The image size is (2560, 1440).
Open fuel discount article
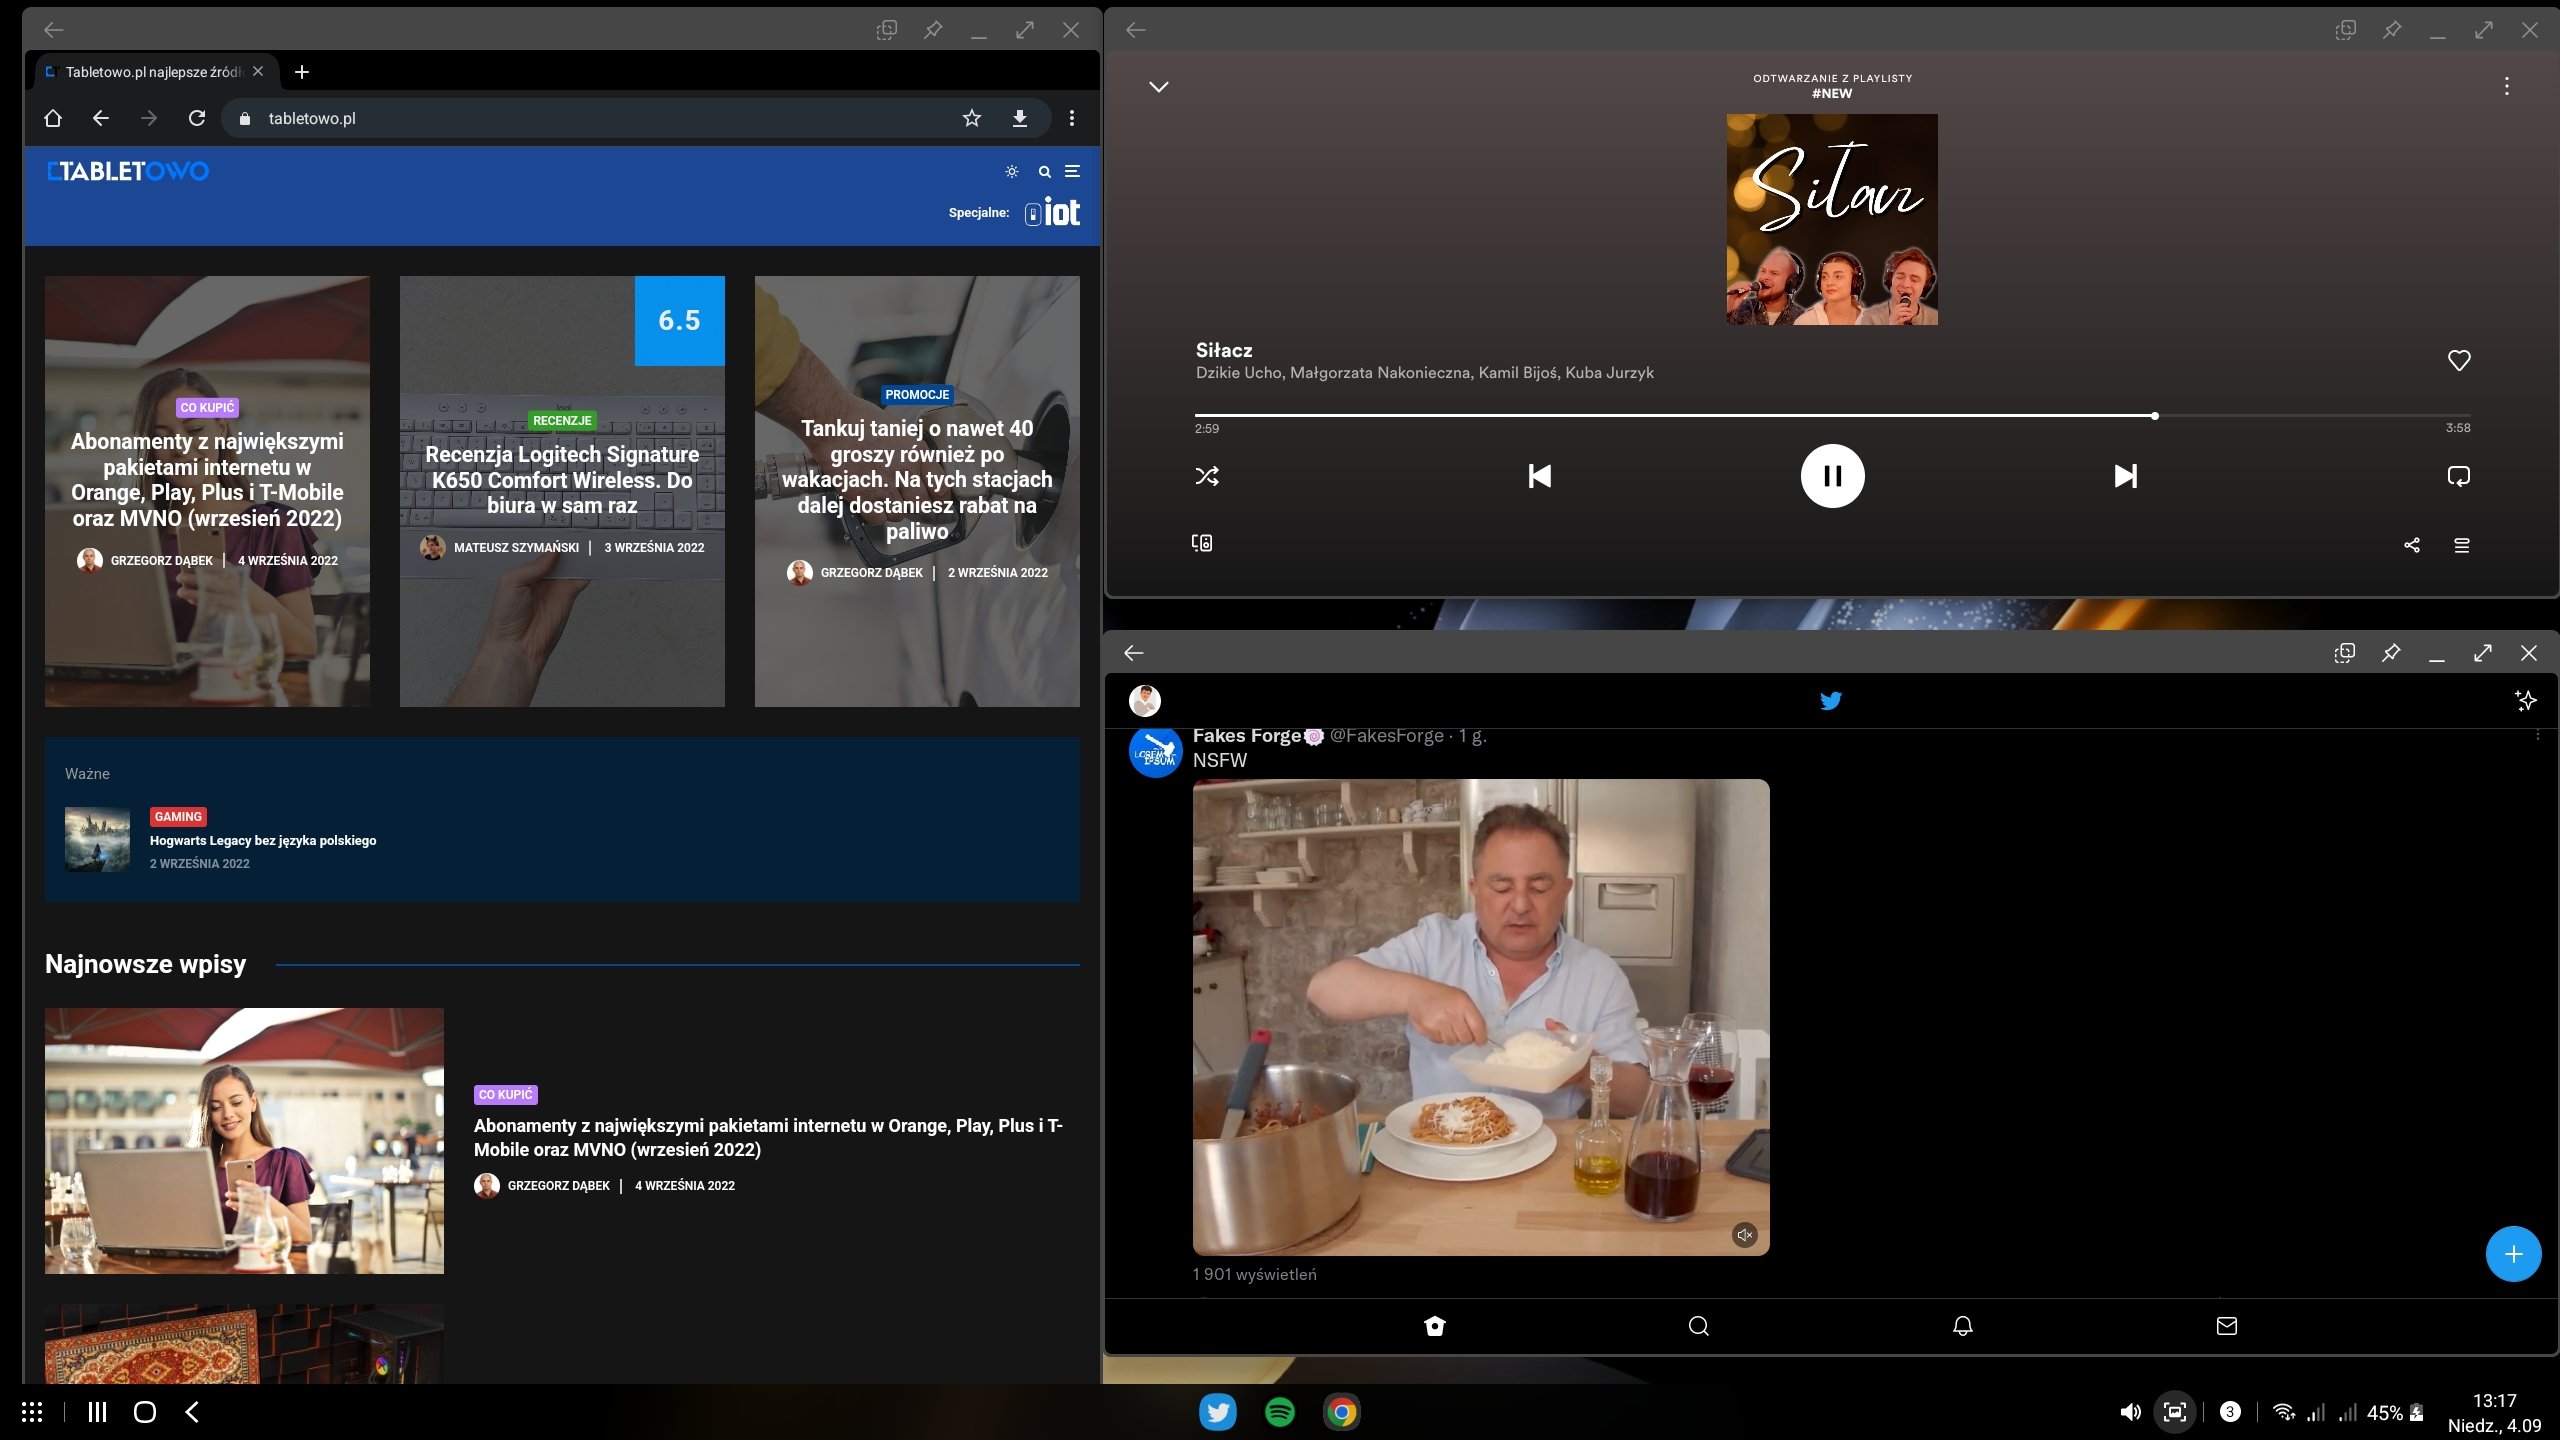coord(917,480)
